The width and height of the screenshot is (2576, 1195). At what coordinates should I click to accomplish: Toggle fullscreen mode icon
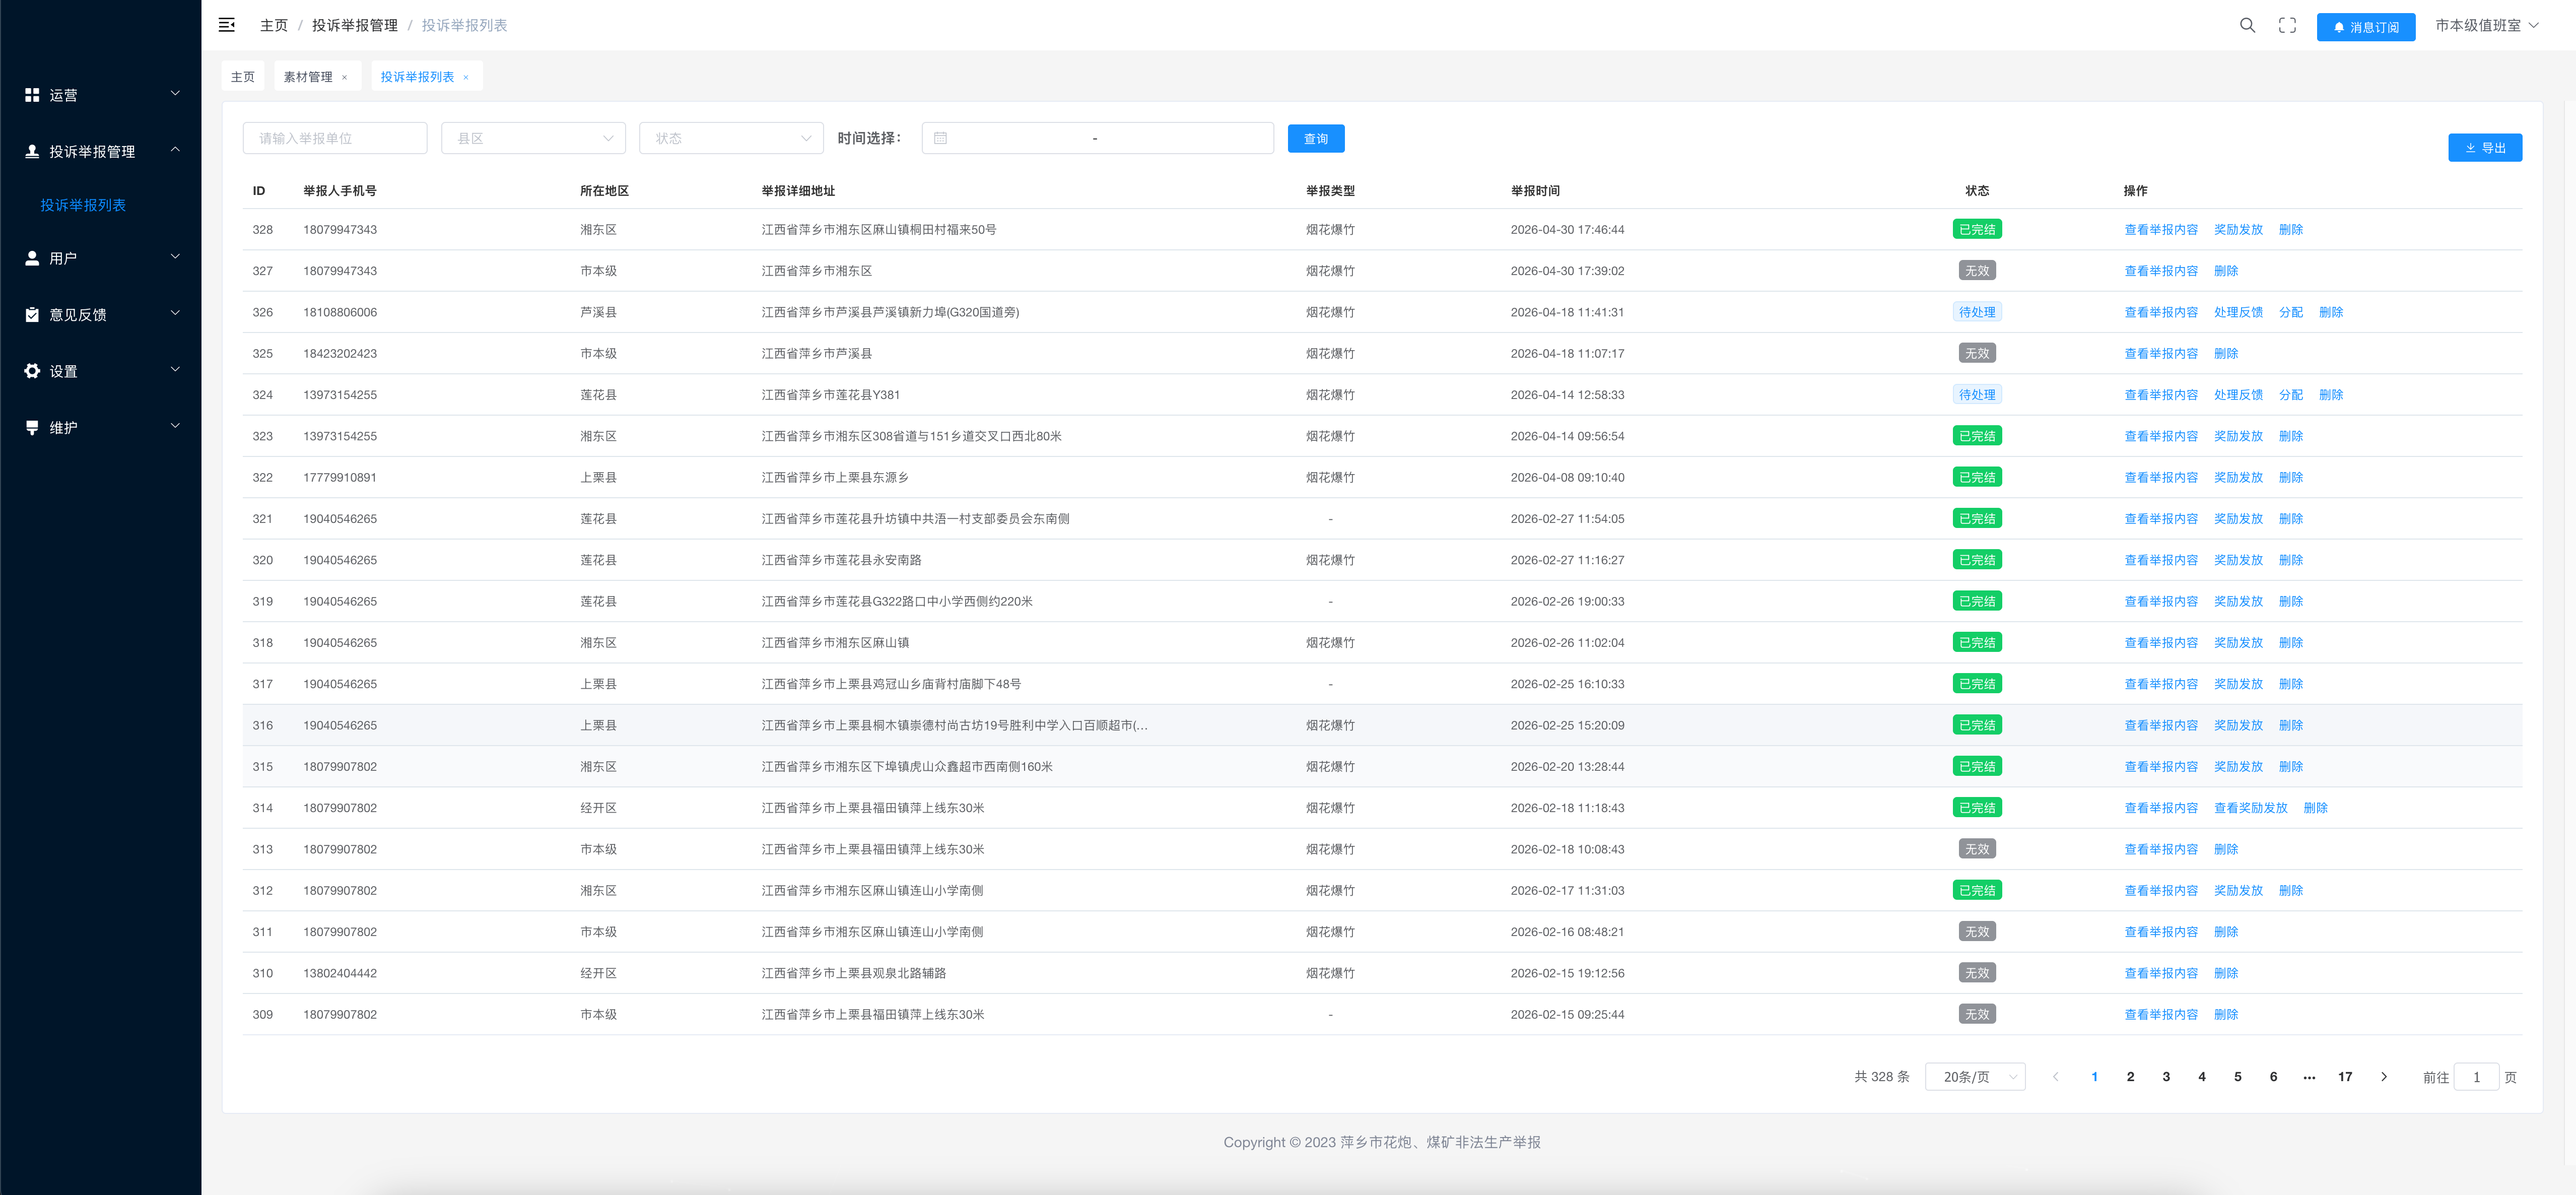coord(2287,25)
